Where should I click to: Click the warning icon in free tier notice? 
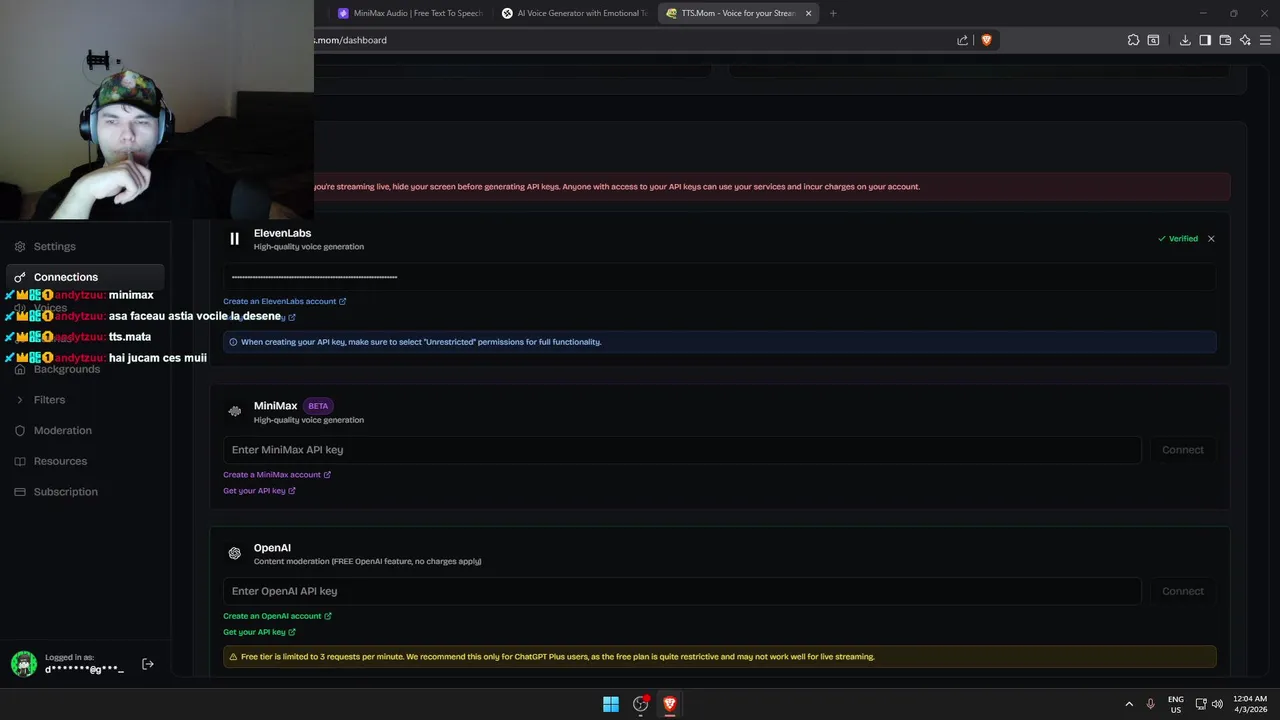pos(233,657)
